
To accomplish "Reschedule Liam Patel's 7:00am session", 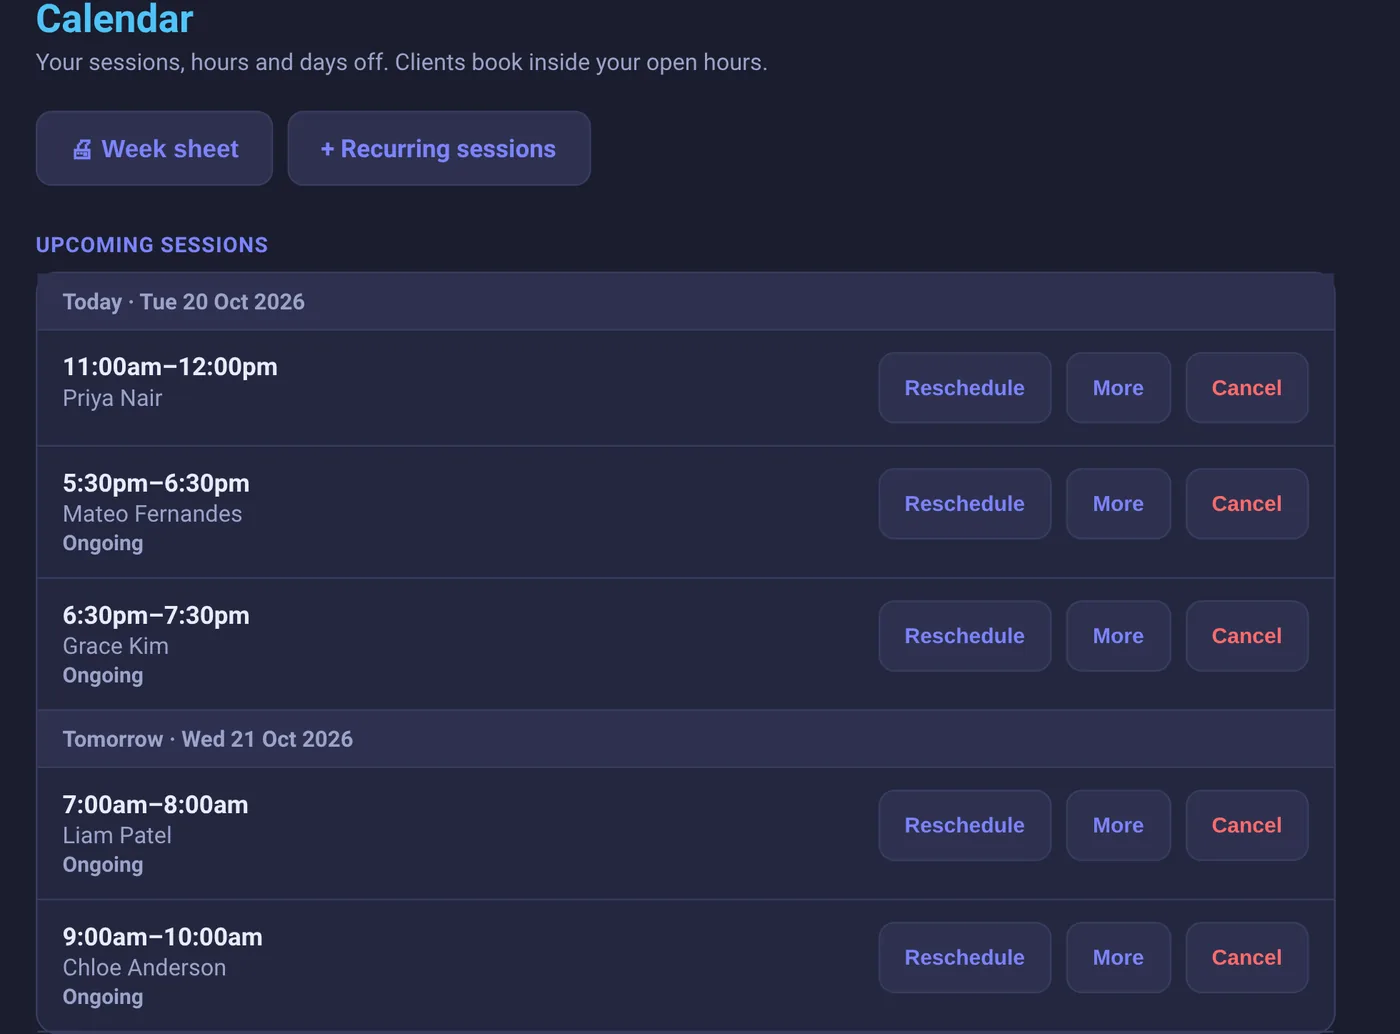I will (x=964, y=825).
